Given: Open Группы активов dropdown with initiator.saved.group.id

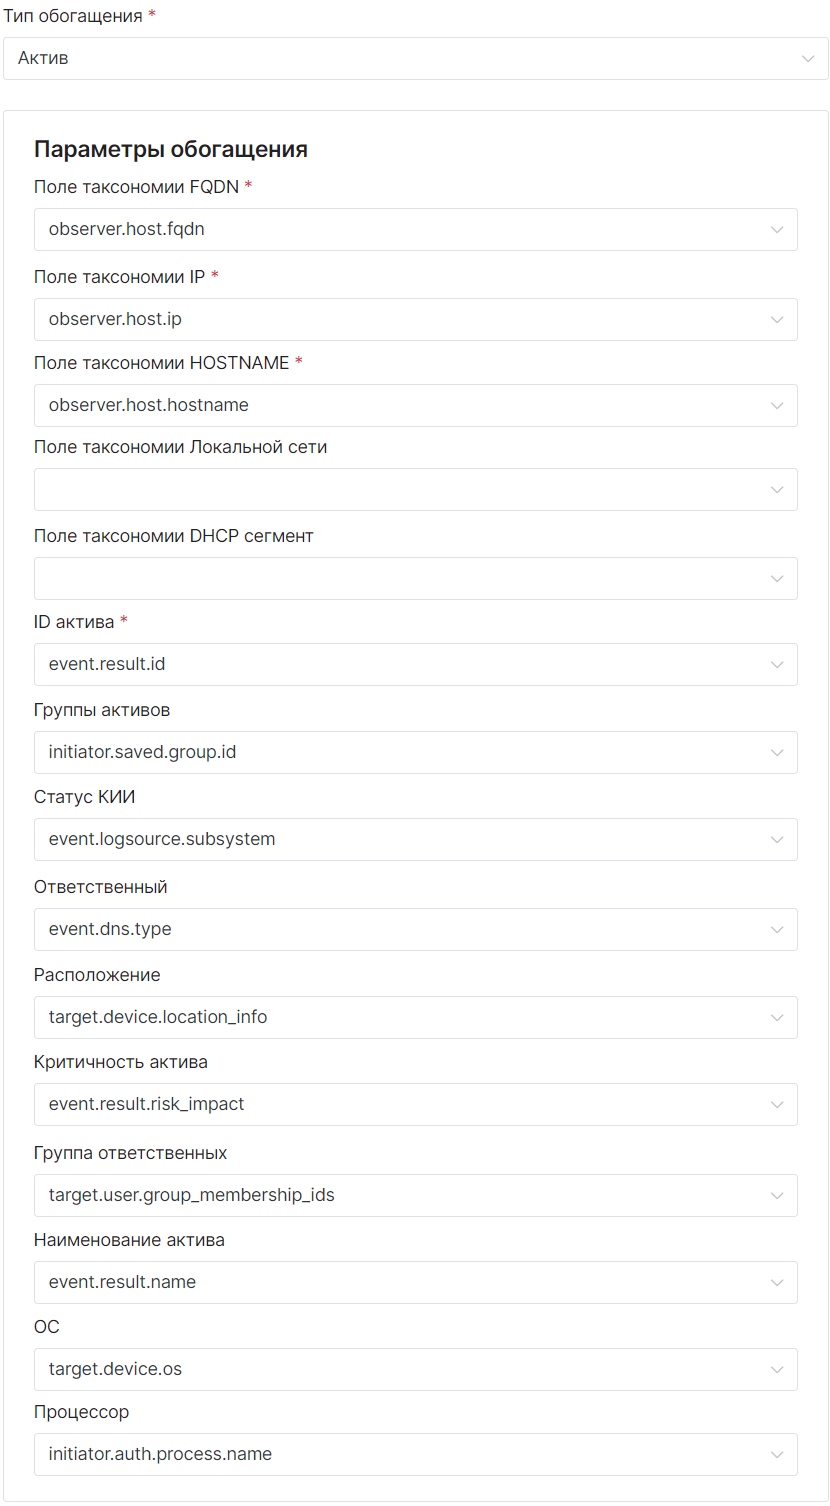Looking at the screenshot, I should click(x=415, y=752).
